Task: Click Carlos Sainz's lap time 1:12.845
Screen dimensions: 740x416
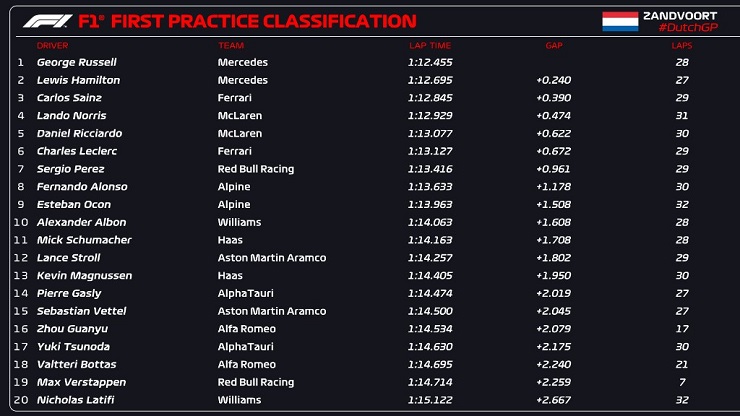Action: [x=430, y=98]
